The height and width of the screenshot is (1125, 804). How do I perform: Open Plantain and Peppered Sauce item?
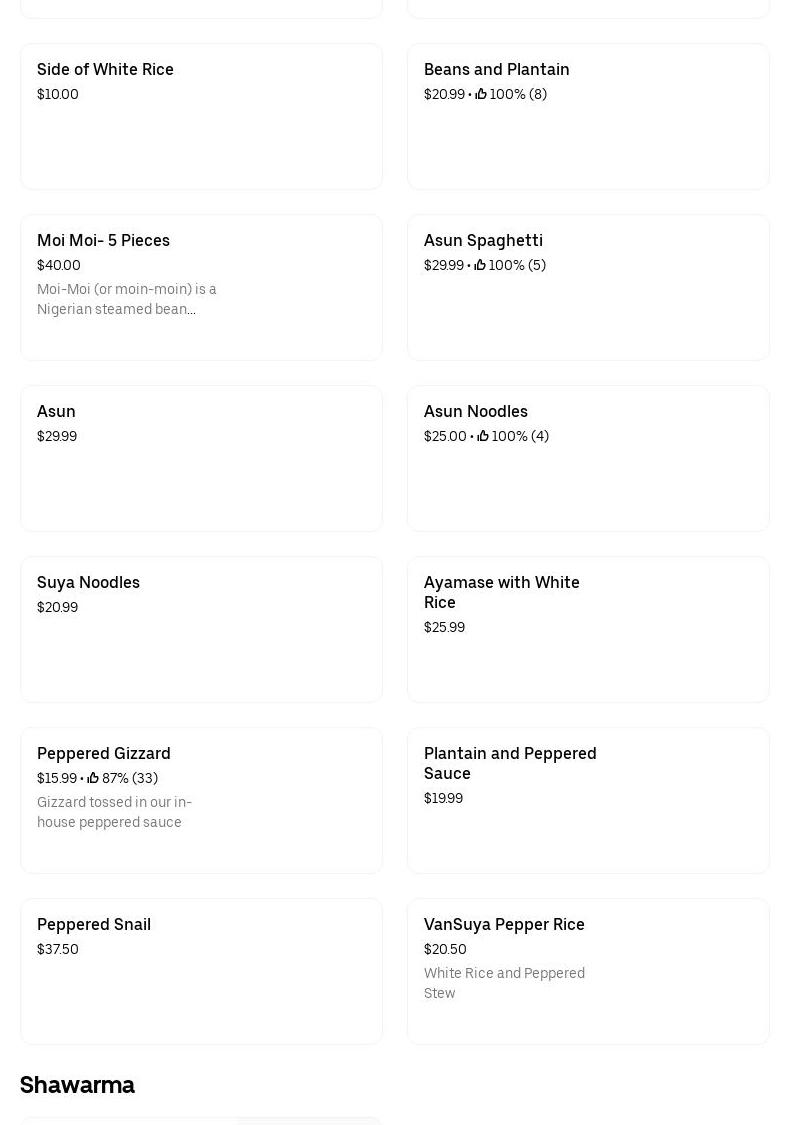509,763
